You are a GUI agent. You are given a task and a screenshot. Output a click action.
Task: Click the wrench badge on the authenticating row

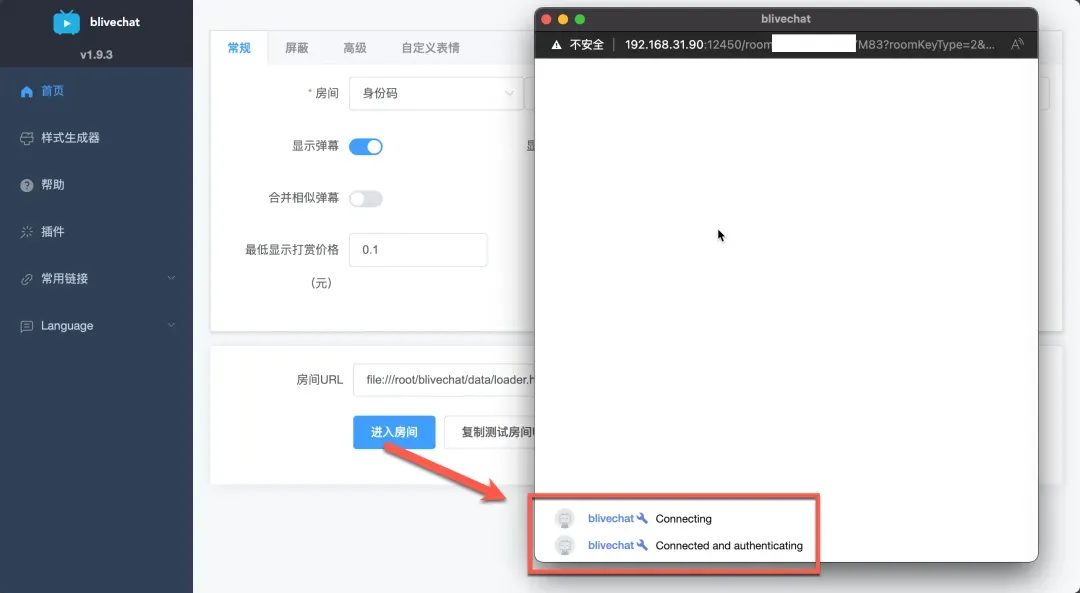tap(642, 545)
